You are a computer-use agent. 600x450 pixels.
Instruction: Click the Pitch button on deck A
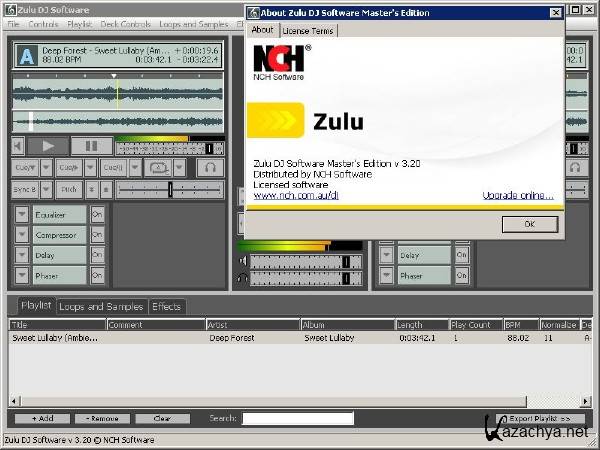coord(68,189)
